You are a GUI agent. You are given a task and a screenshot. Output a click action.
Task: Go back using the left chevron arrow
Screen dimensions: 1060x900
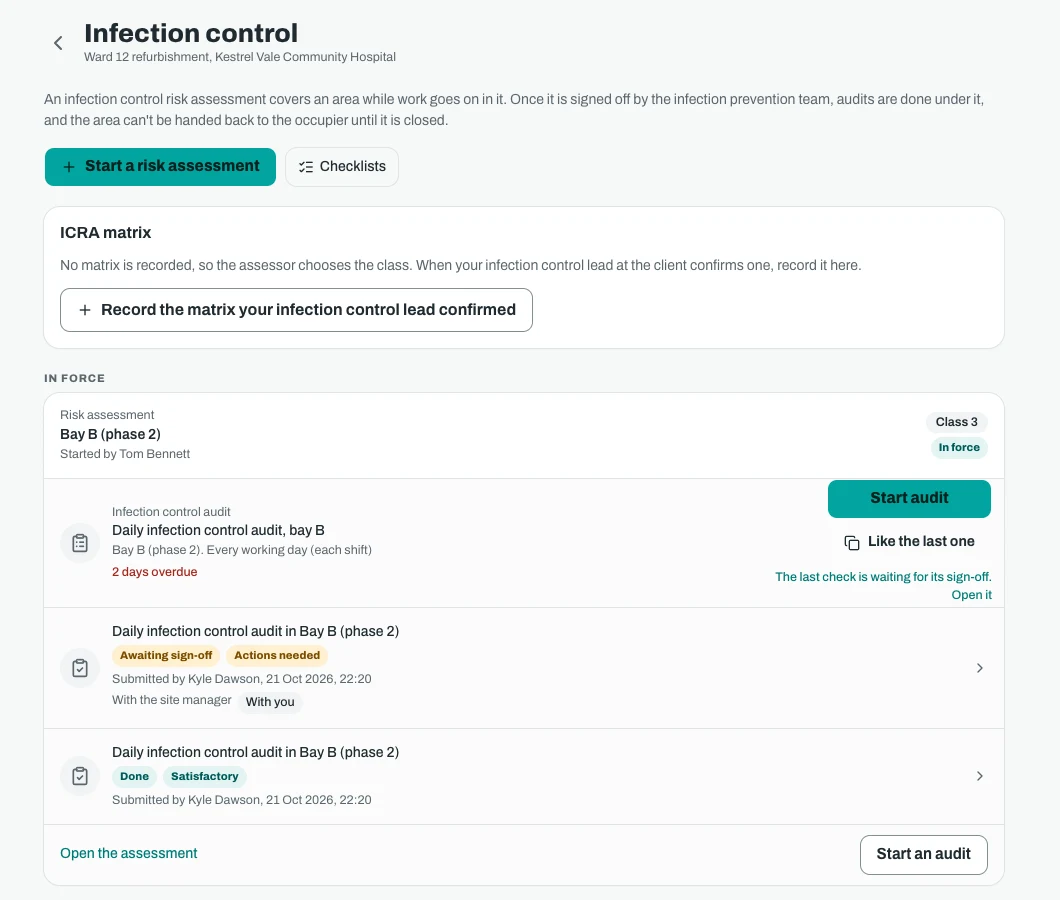pyautogui.click(x=58, y=43)
